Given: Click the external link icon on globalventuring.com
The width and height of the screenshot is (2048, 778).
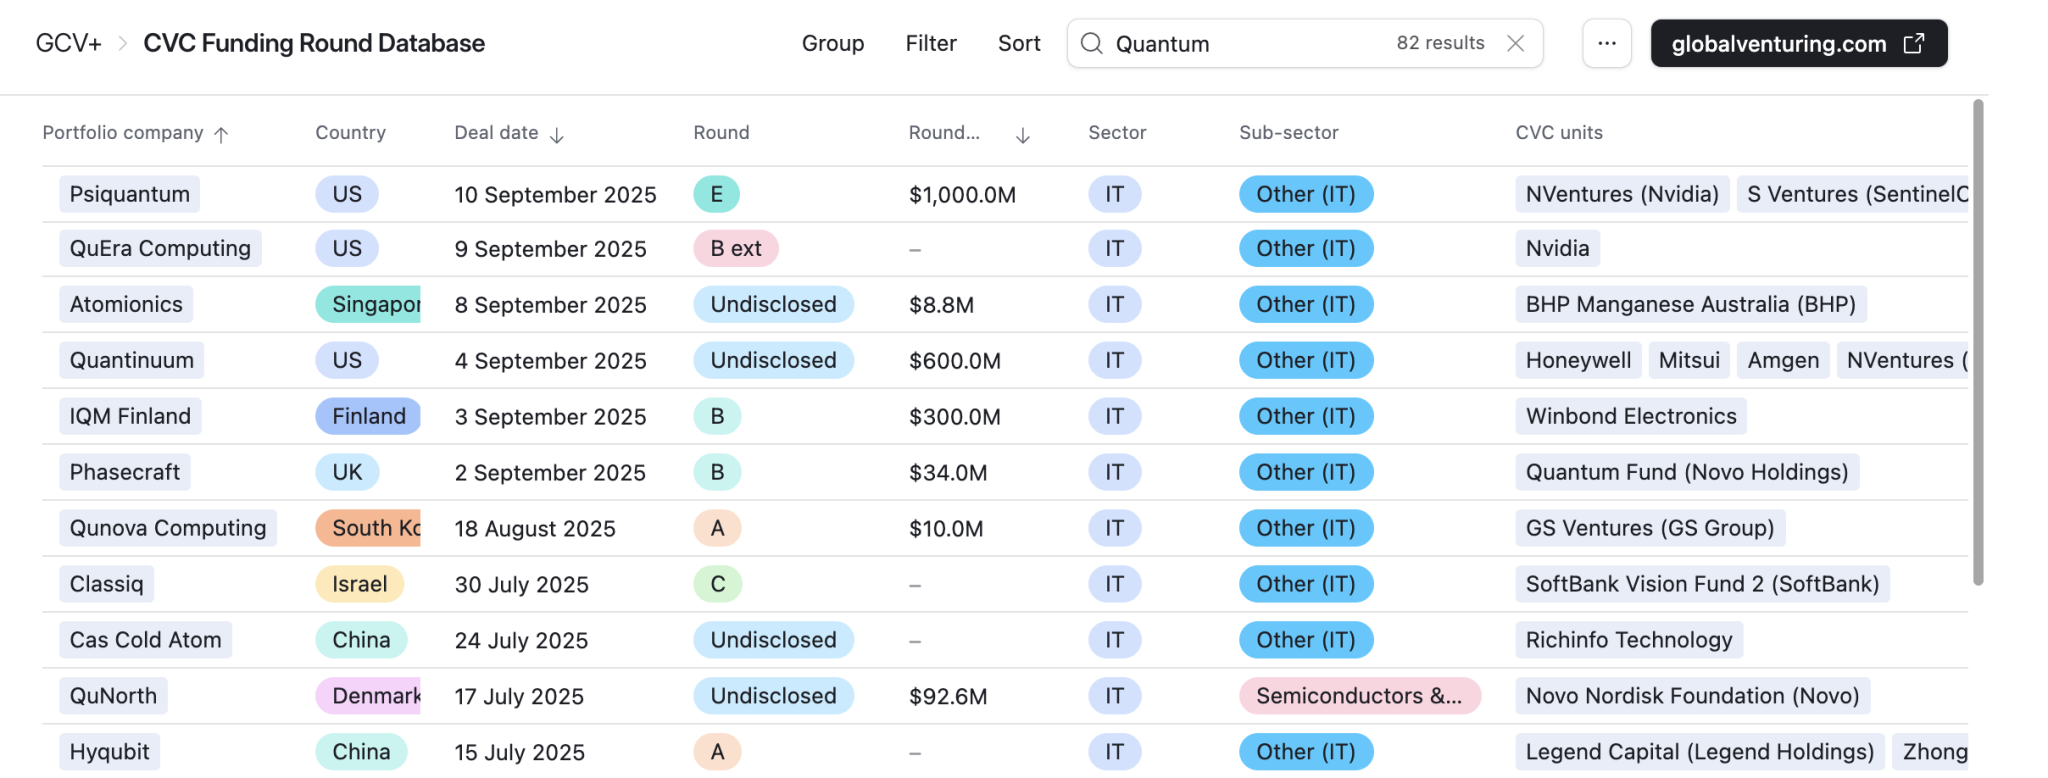Looking at the screenshot, I should pos(1913,43).
